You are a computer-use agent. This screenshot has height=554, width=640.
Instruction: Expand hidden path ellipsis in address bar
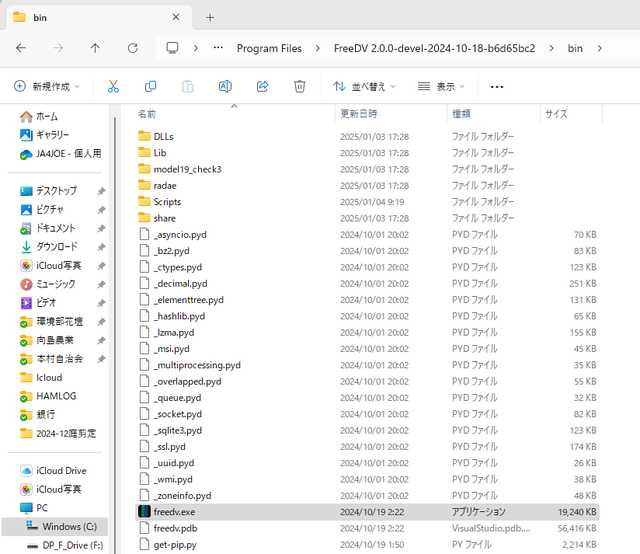point(218,48)
